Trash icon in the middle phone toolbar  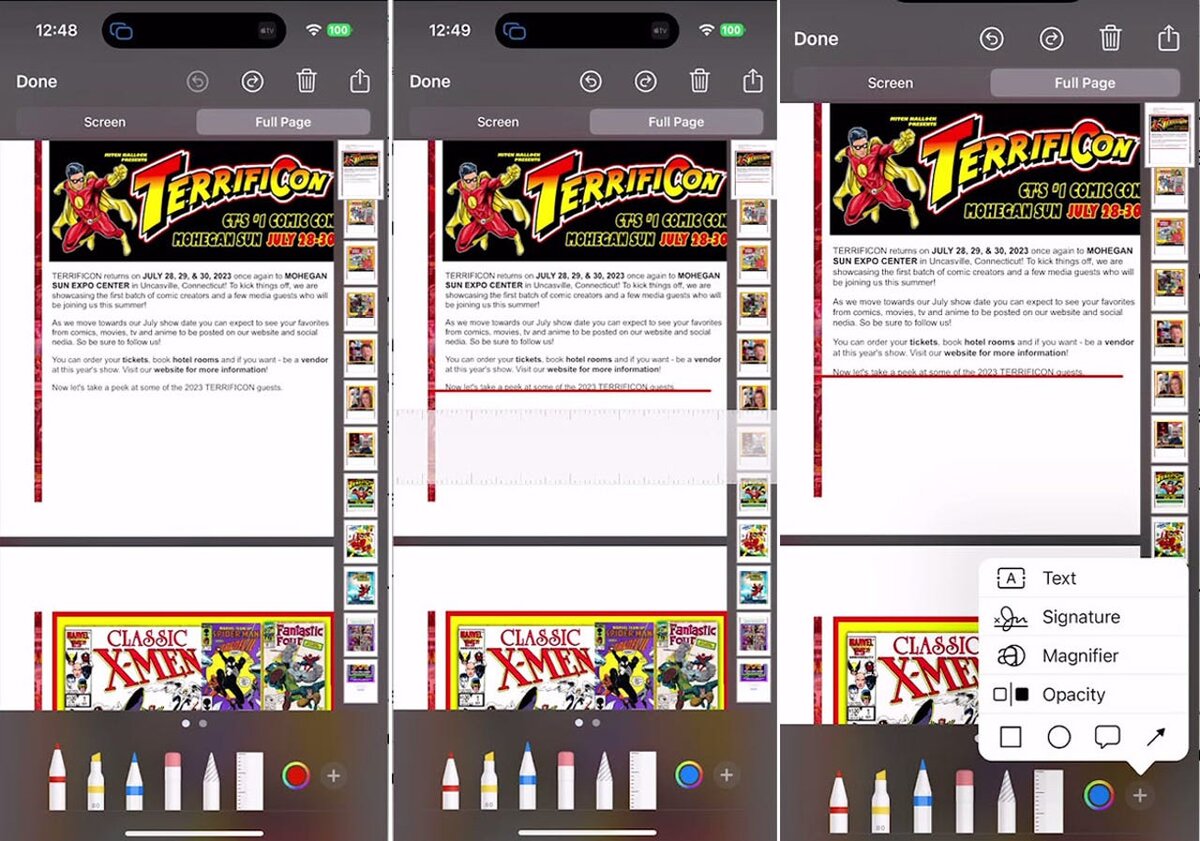[700, 81]
